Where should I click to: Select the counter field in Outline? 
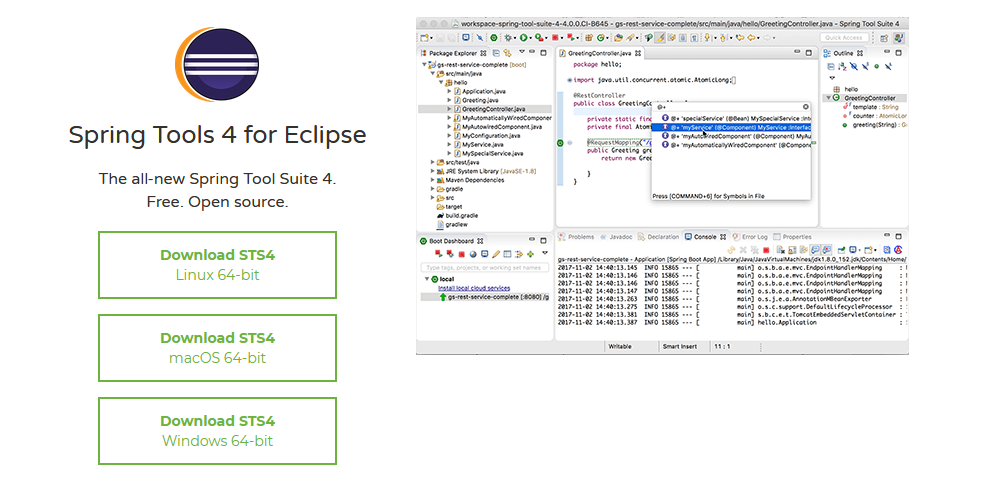(874, 116)
